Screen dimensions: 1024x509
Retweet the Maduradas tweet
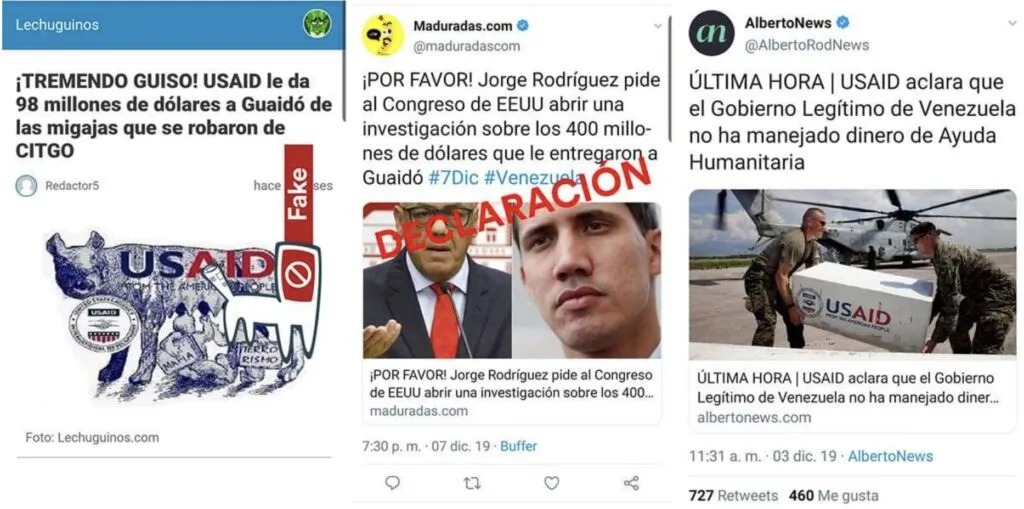[x=472, y=483]
